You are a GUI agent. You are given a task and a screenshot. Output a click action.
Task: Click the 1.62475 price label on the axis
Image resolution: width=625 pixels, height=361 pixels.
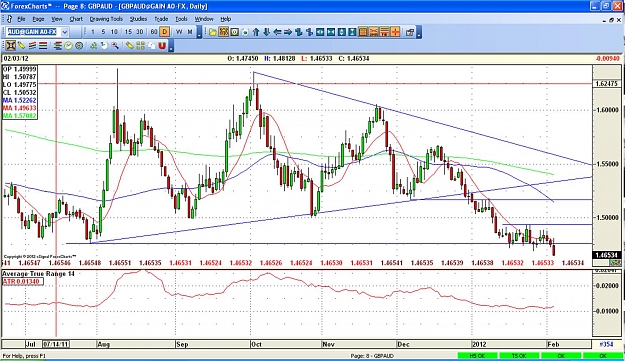click(x=607, y=84)
